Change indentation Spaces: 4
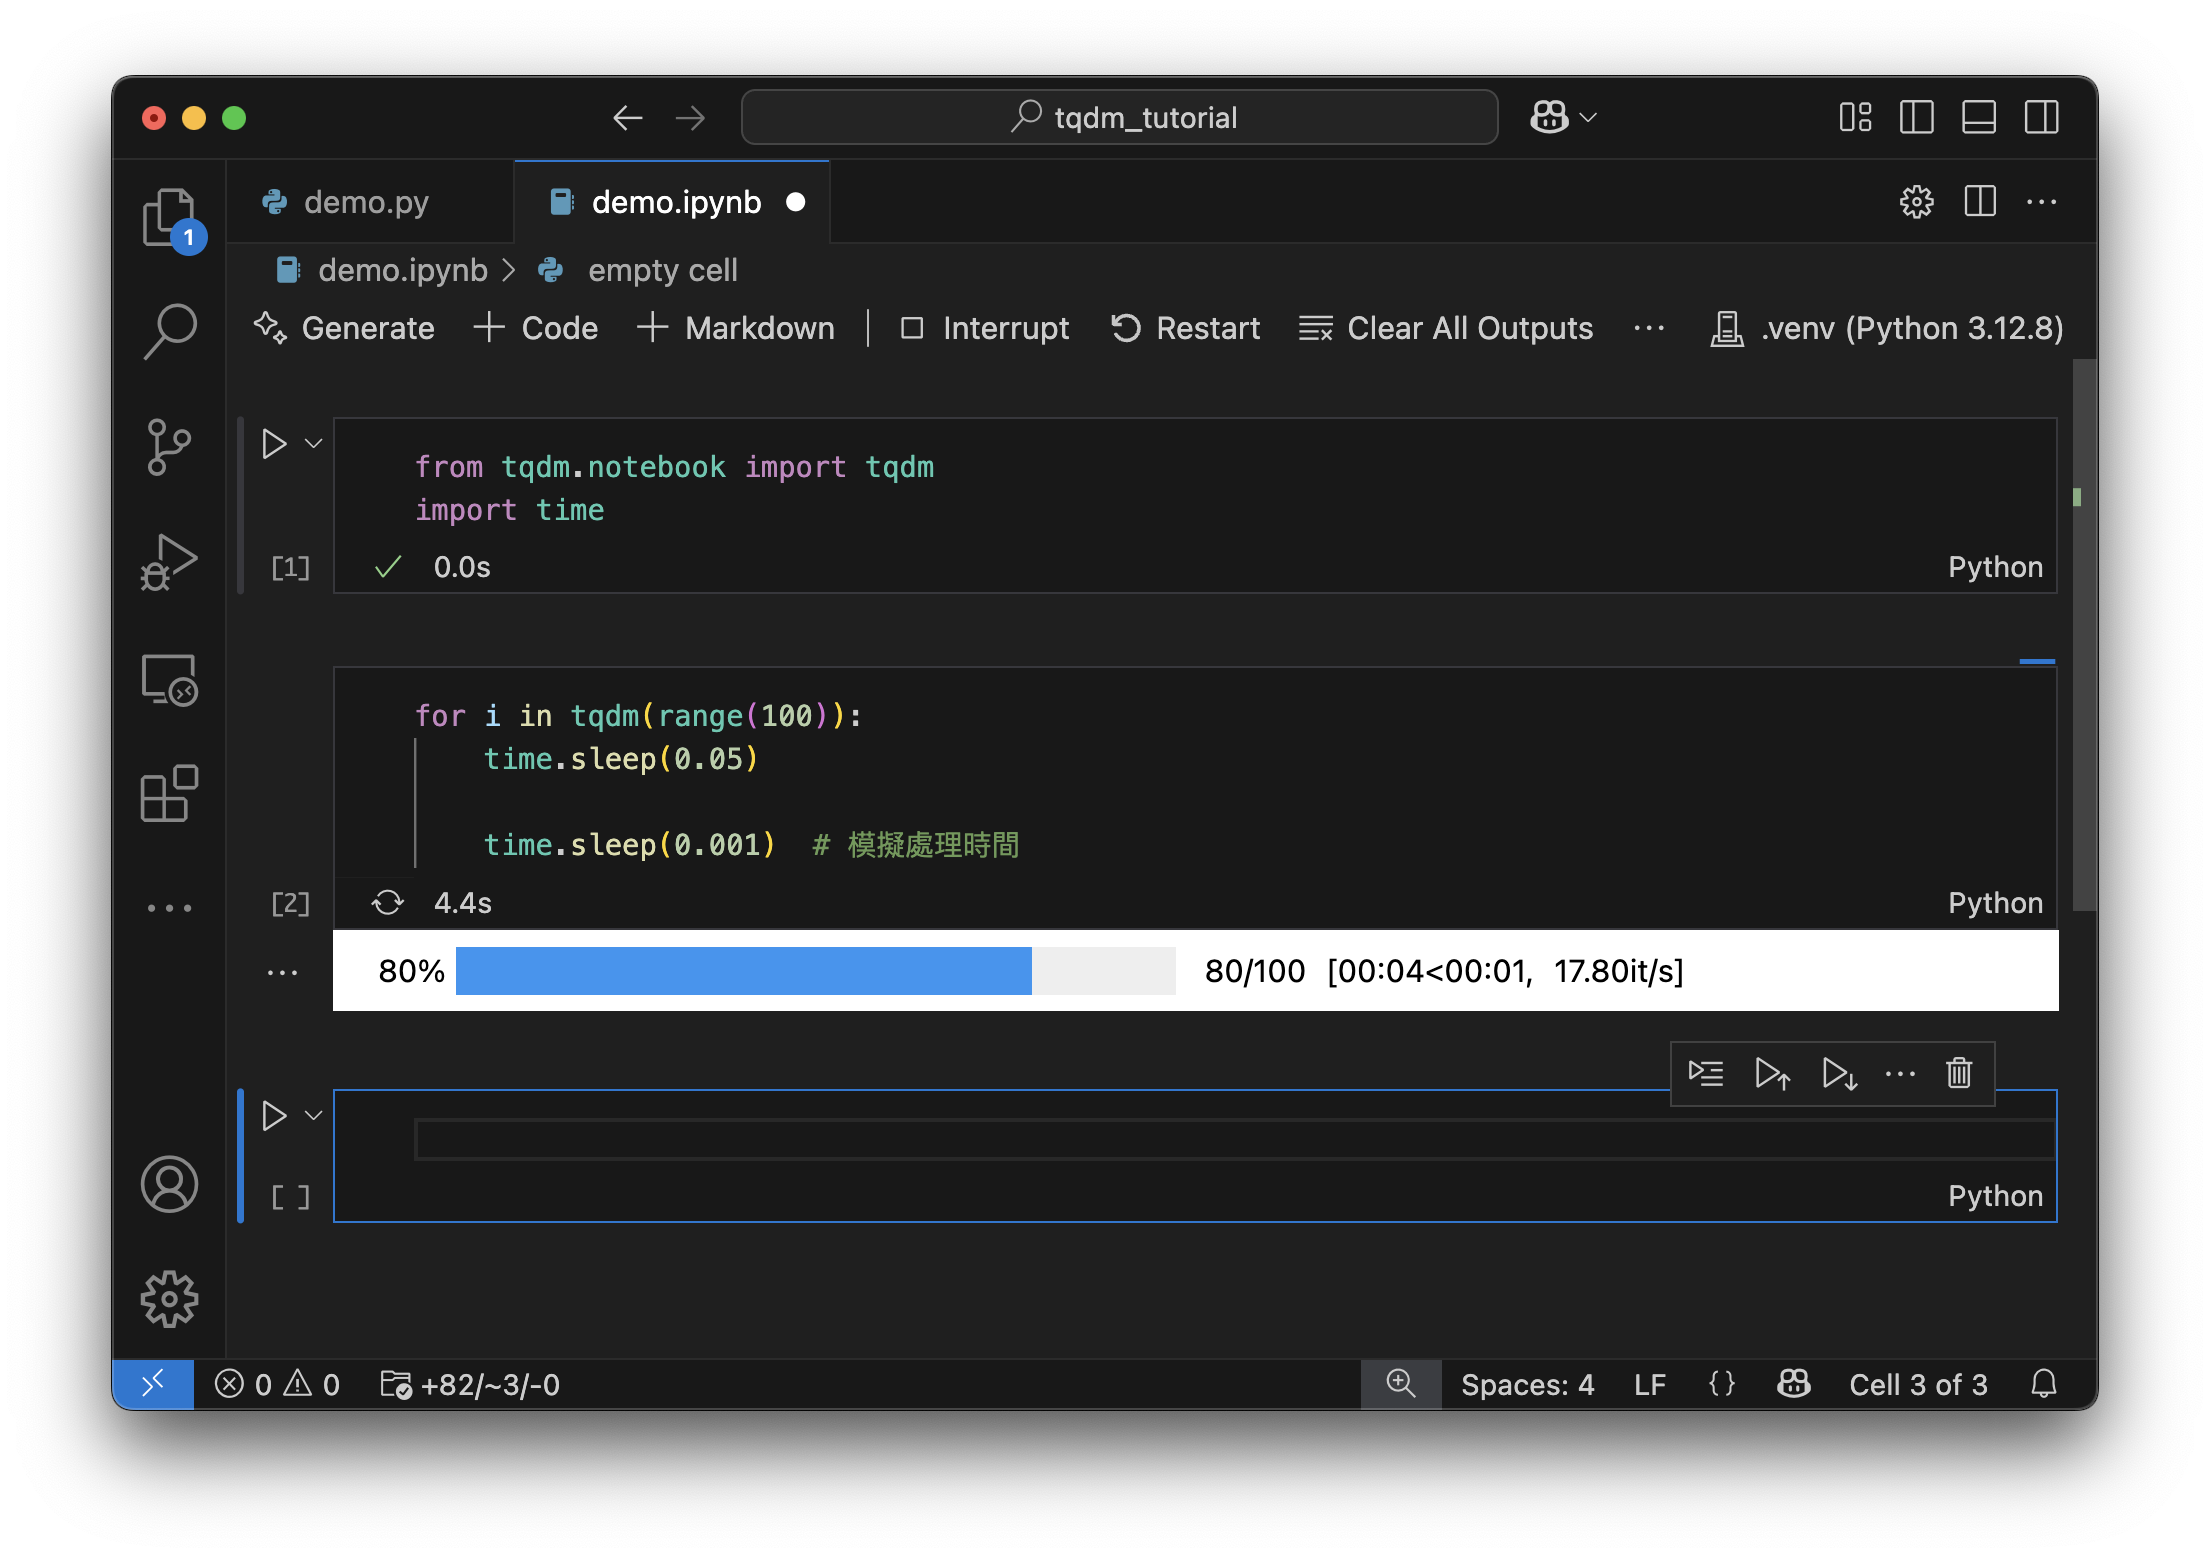Viewport: 2210px width, 1558px height. [x=1527, y=1384]
